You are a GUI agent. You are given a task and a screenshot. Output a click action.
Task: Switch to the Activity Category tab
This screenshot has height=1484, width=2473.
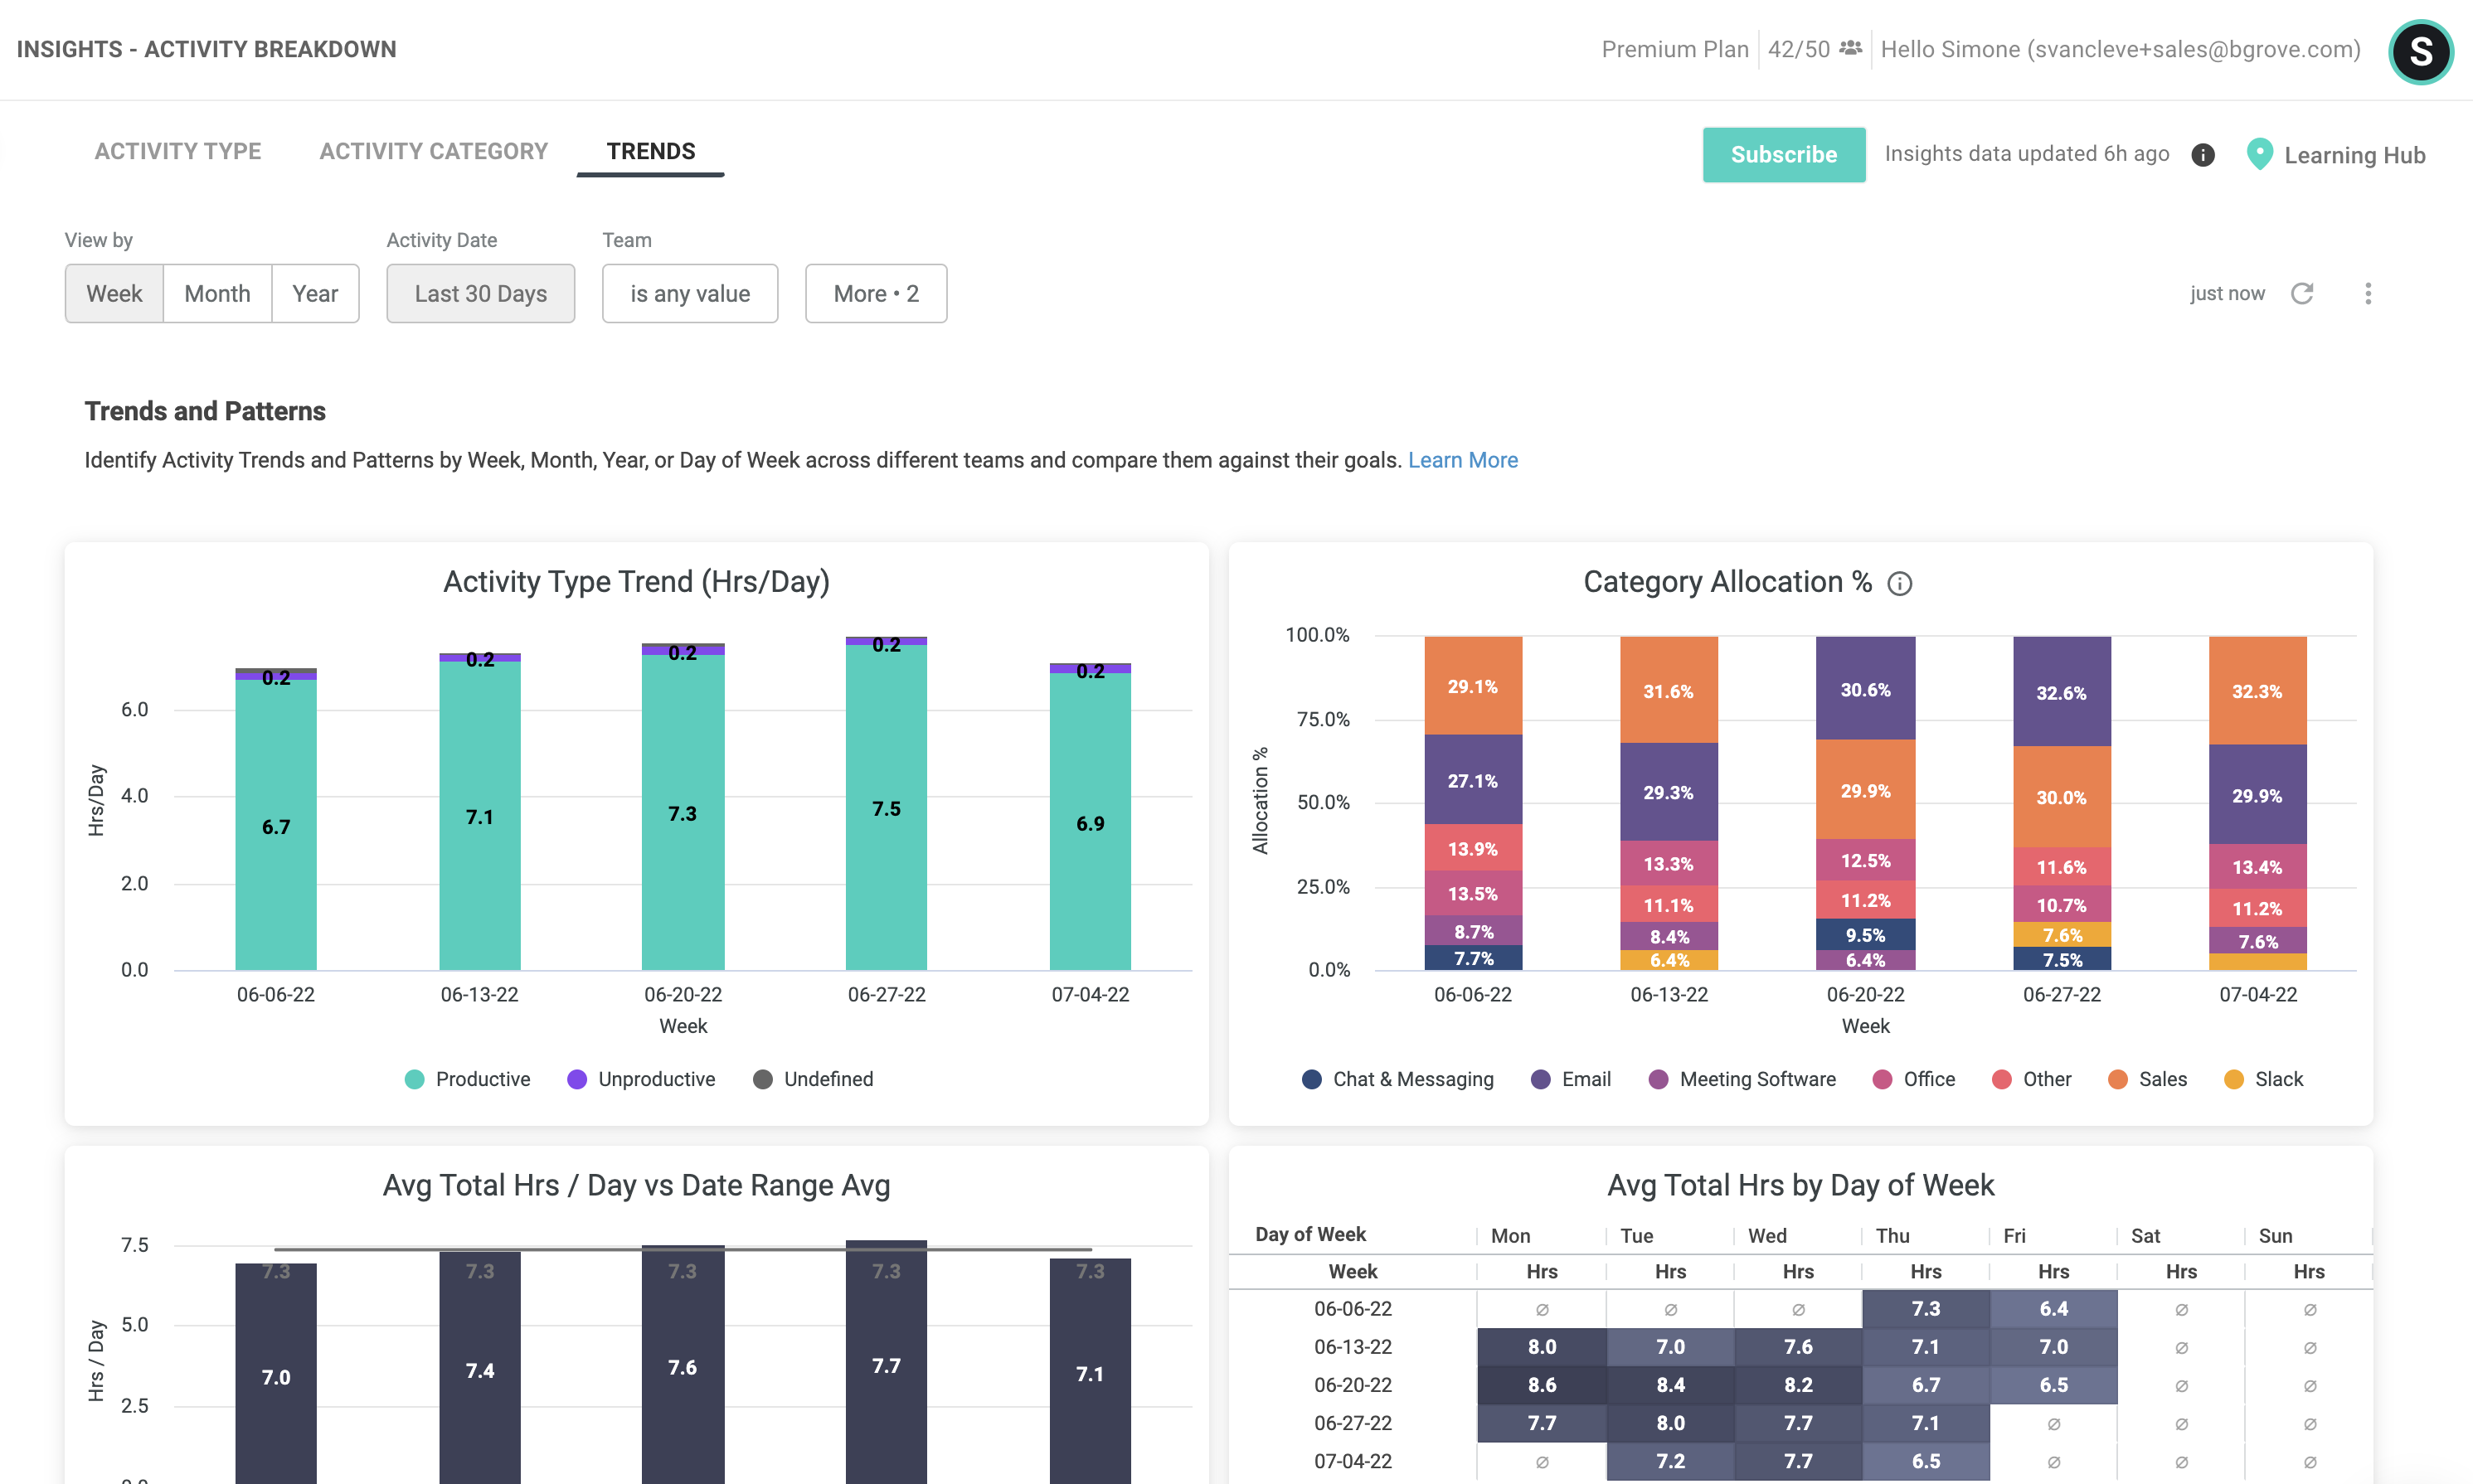(x=434, y=151)
